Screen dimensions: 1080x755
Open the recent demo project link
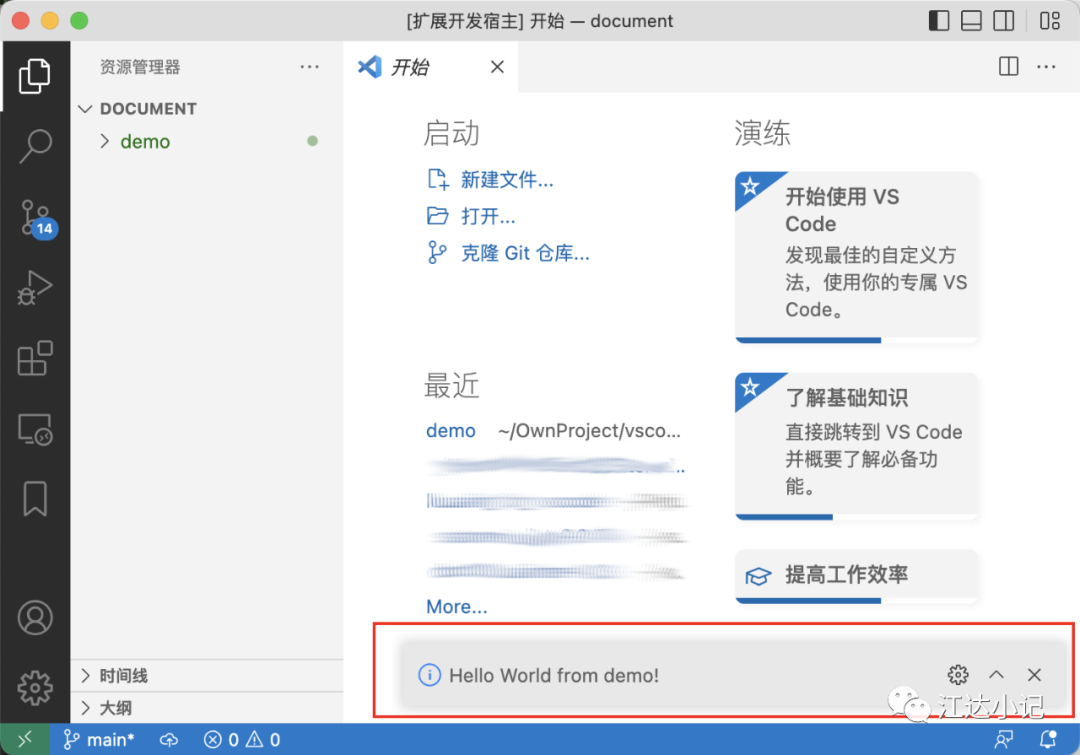click(x=450, y=431)
